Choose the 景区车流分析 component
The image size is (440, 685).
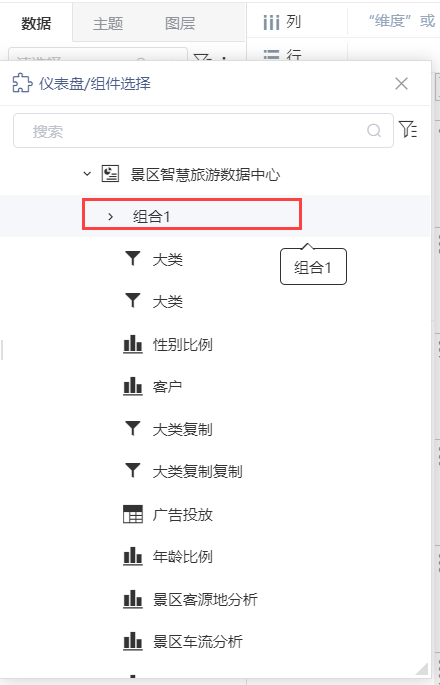197,641
